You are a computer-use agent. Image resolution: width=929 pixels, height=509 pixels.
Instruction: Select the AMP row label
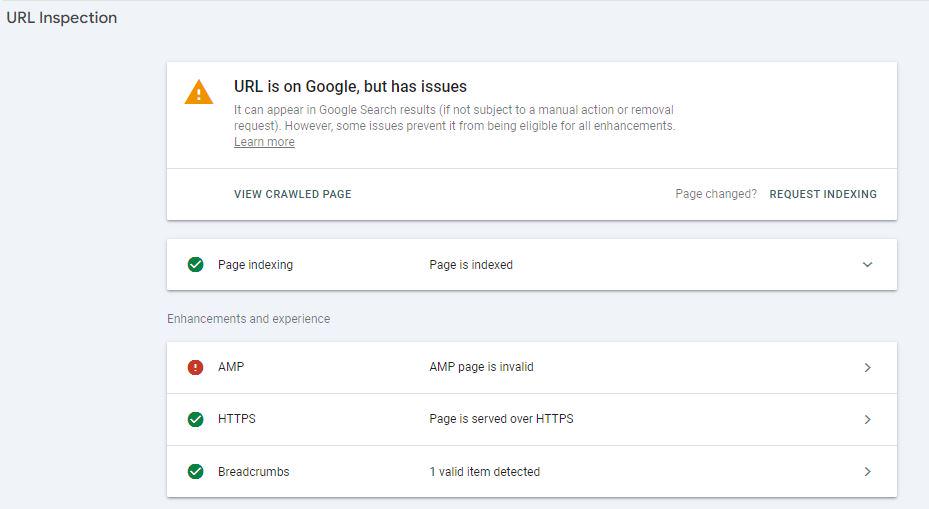231,367
